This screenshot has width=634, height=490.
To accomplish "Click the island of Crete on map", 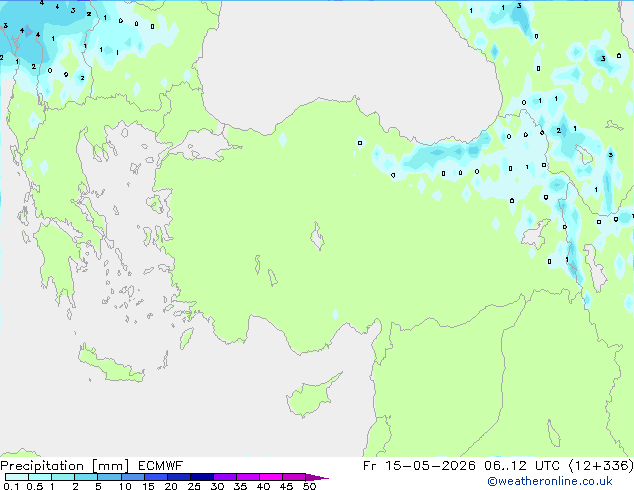I will 110,365.
